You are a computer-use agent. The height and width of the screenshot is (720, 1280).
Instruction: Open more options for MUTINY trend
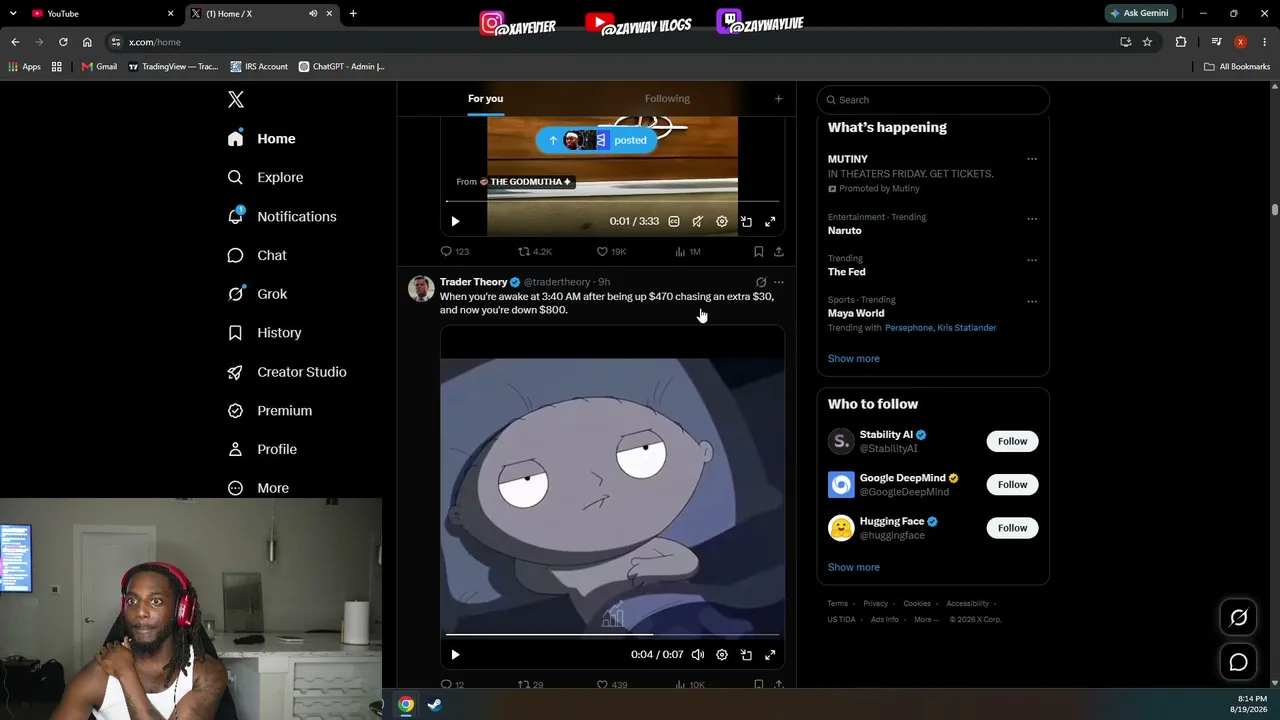1032,159
